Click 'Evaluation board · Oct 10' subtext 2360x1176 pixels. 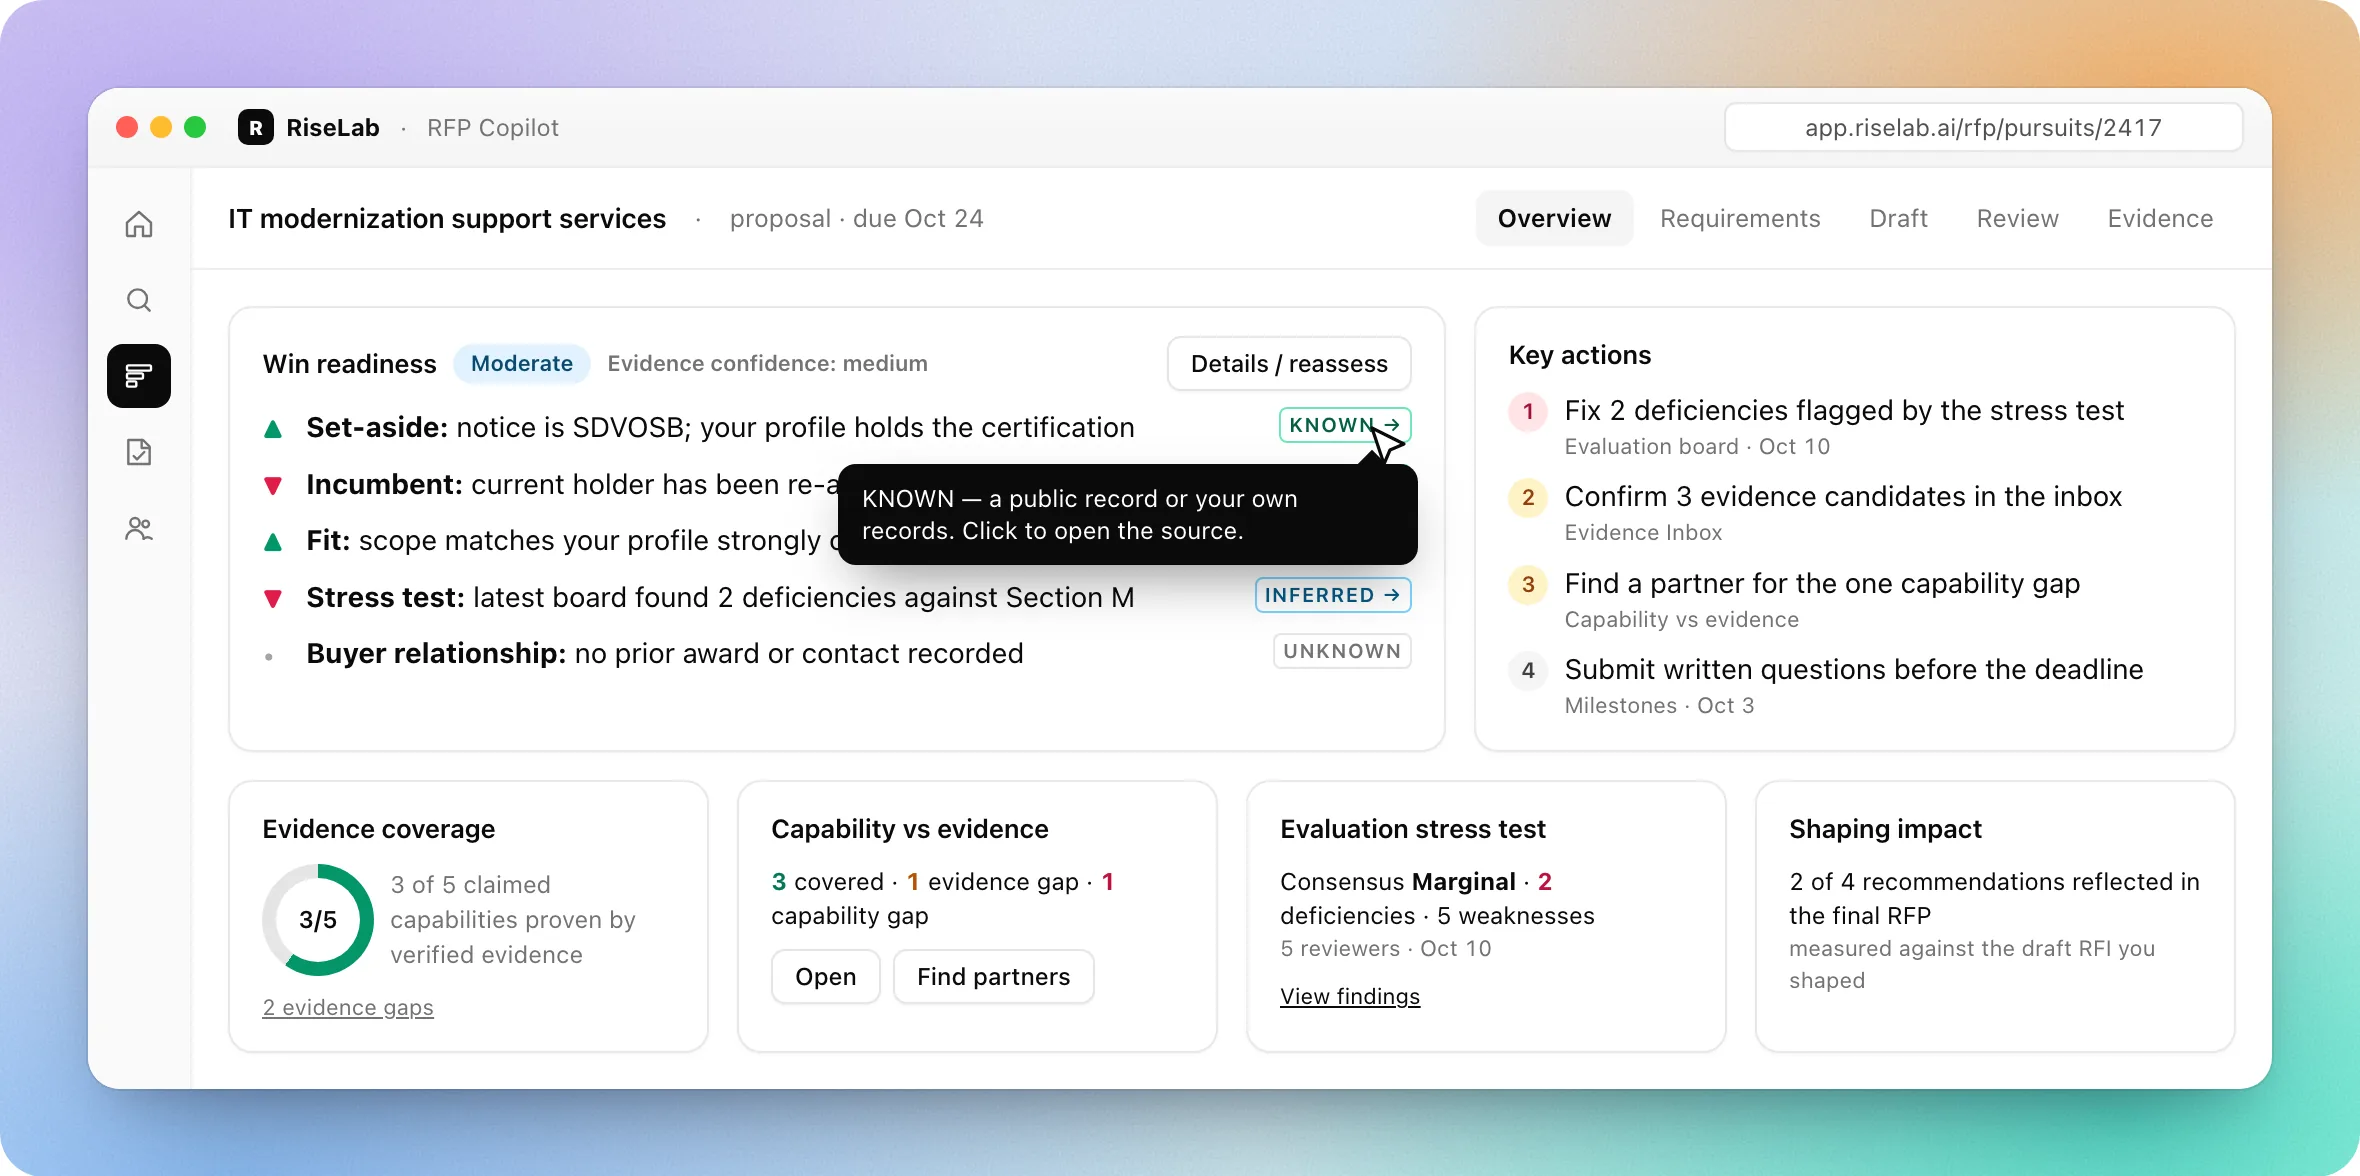click(x=1697, y=446)
